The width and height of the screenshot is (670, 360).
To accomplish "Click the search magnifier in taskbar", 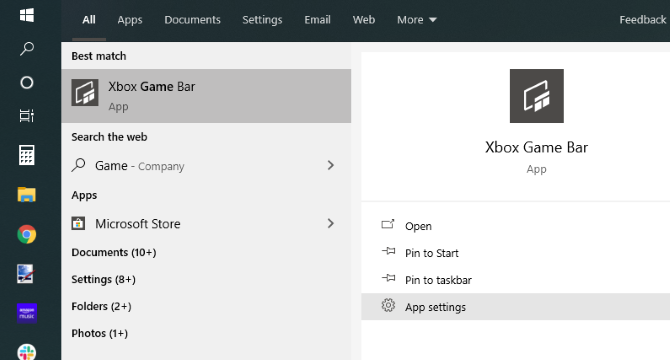I will (x=26, y=49).
